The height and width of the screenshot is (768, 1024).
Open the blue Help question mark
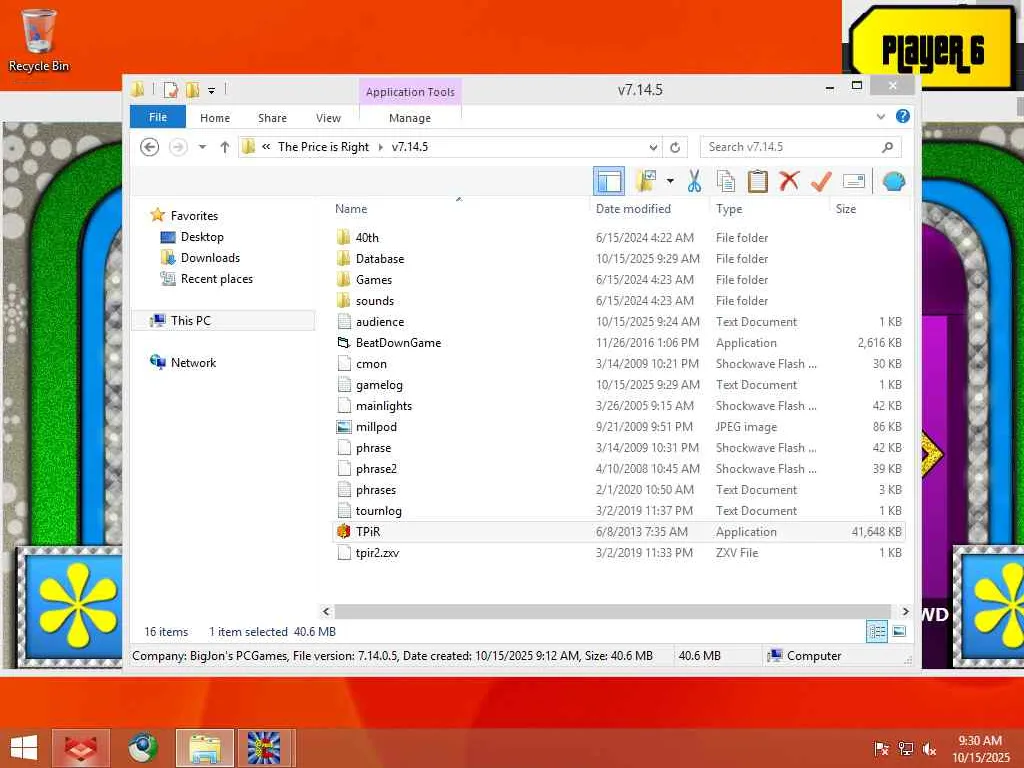pyautogui.click(x=903, y=116)
